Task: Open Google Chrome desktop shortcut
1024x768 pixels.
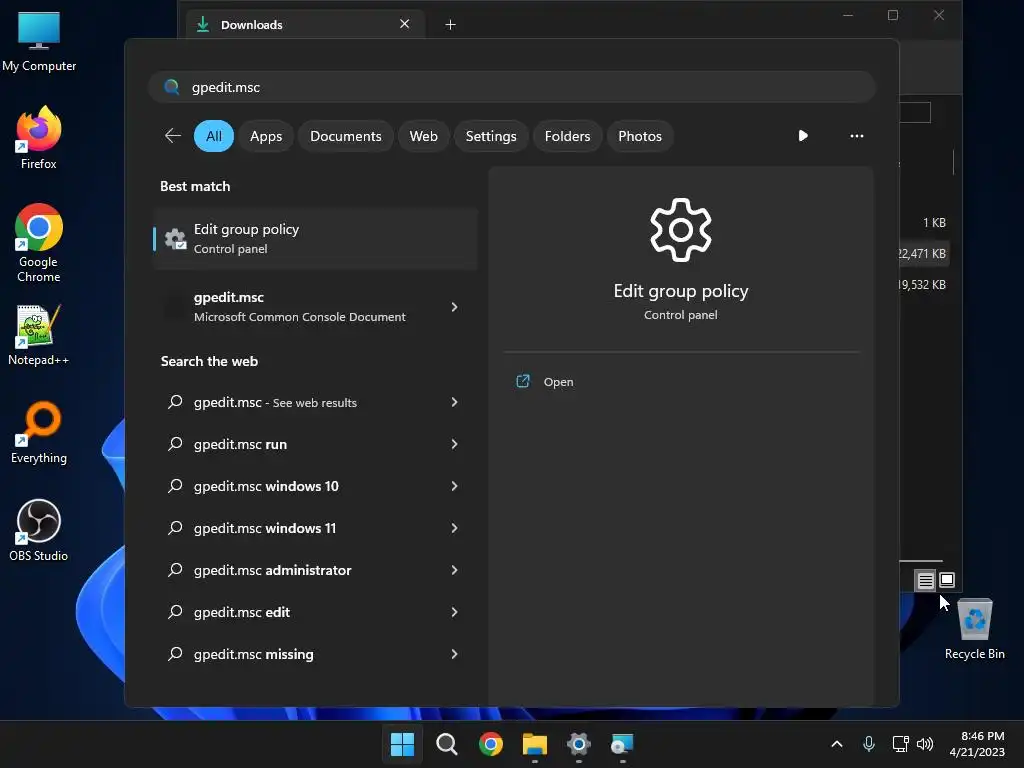Action: [39, 243]
